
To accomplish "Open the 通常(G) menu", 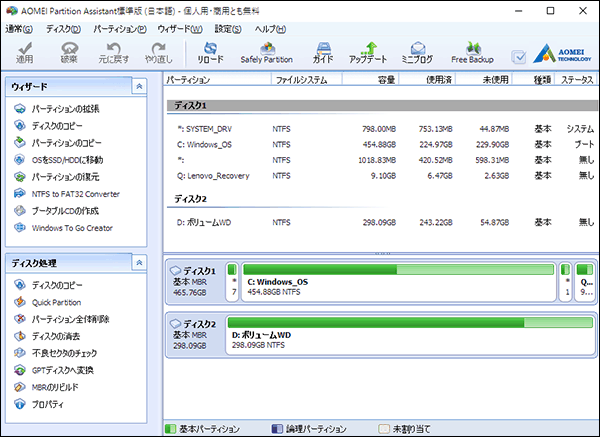I will tap(19, 29).
